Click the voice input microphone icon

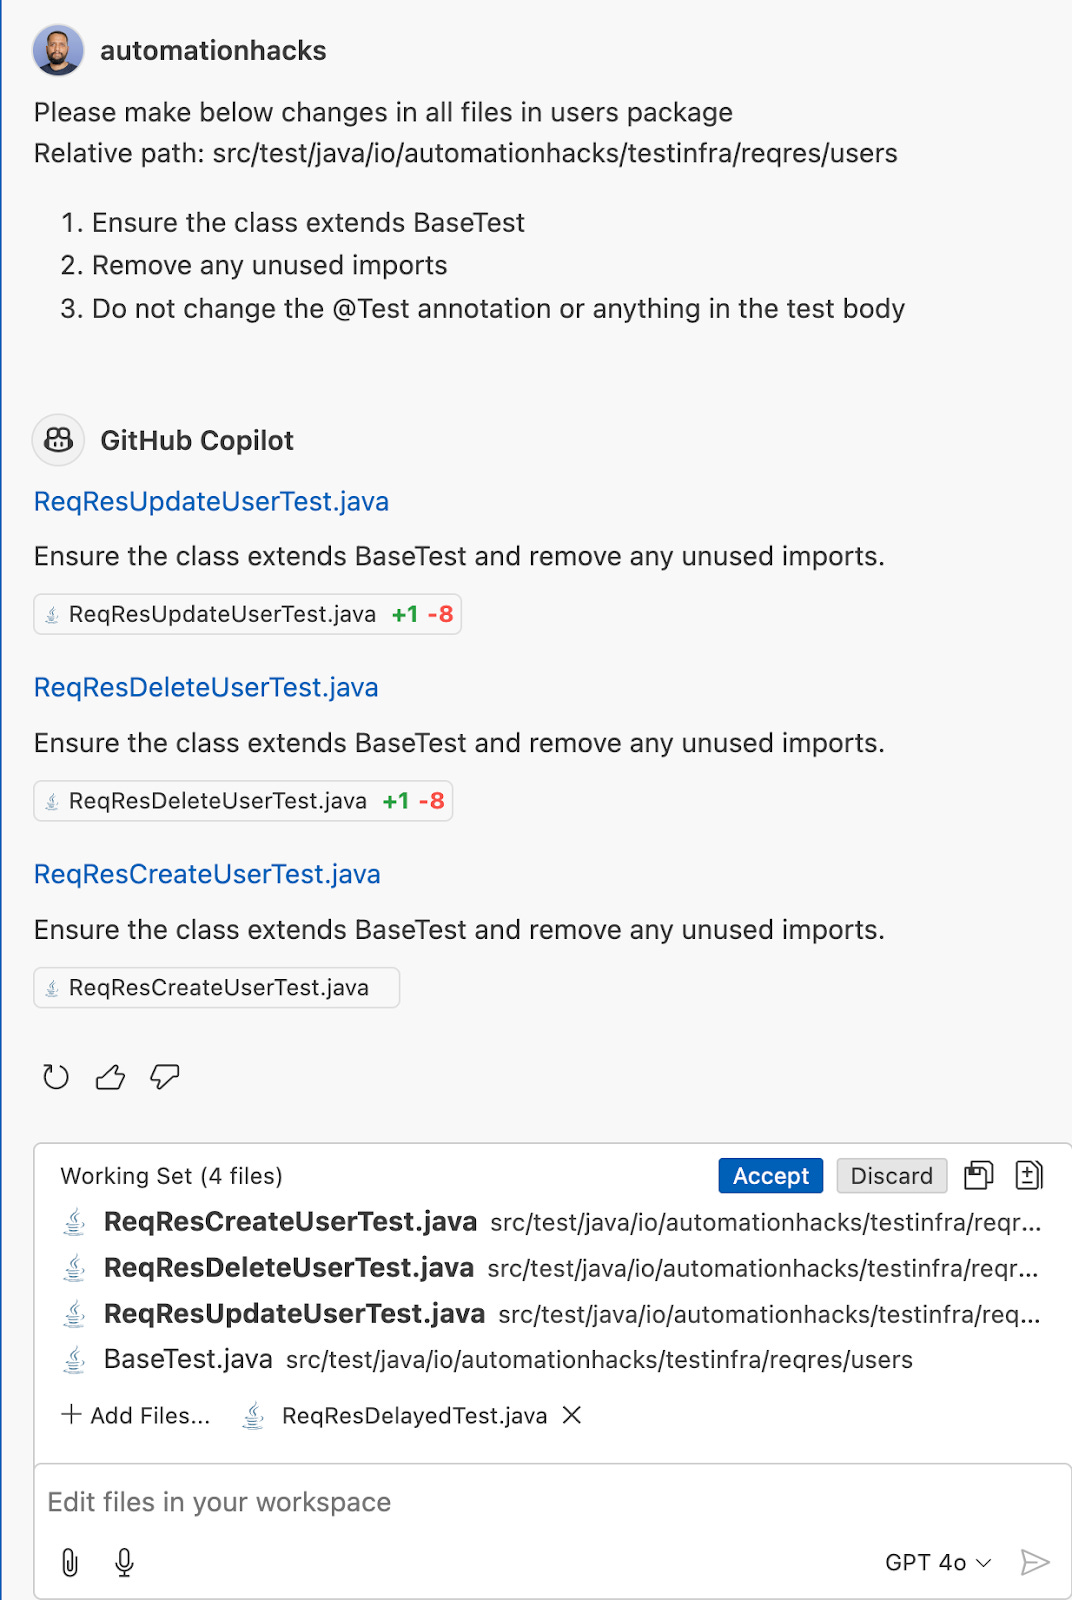(x=124, y=1561)
